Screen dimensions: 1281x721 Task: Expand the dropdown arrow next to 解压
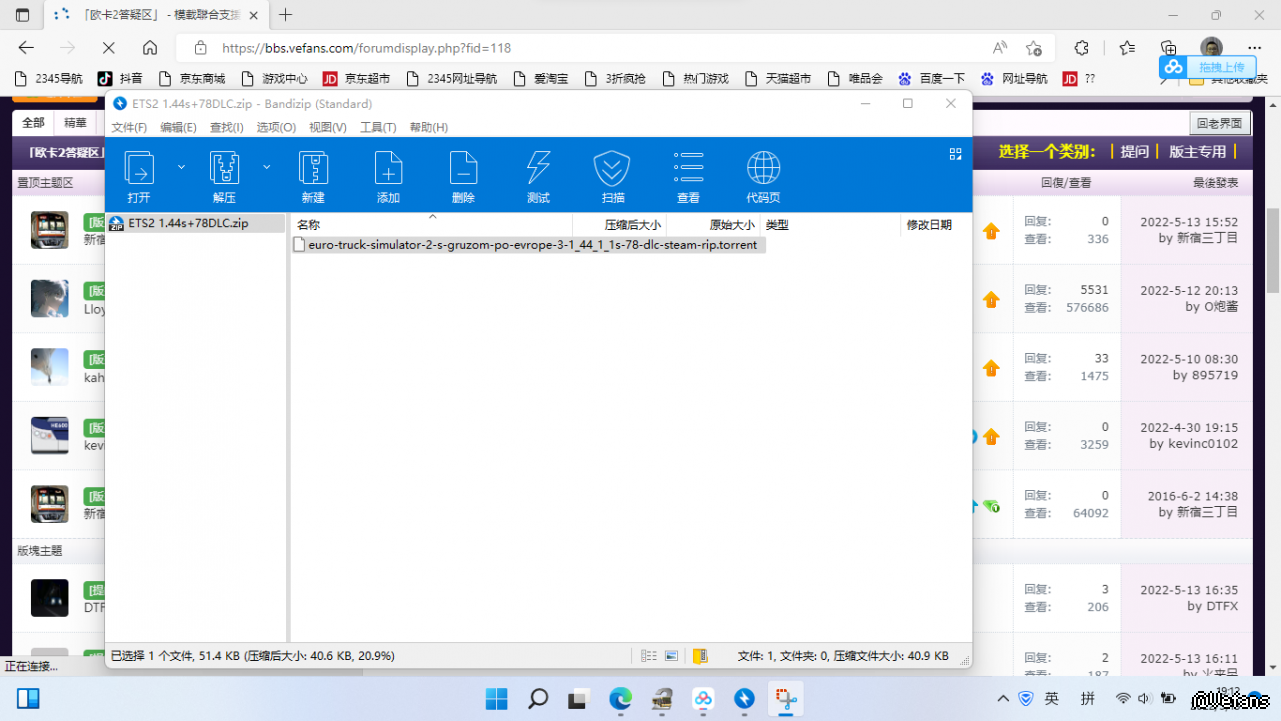point(267,167)
